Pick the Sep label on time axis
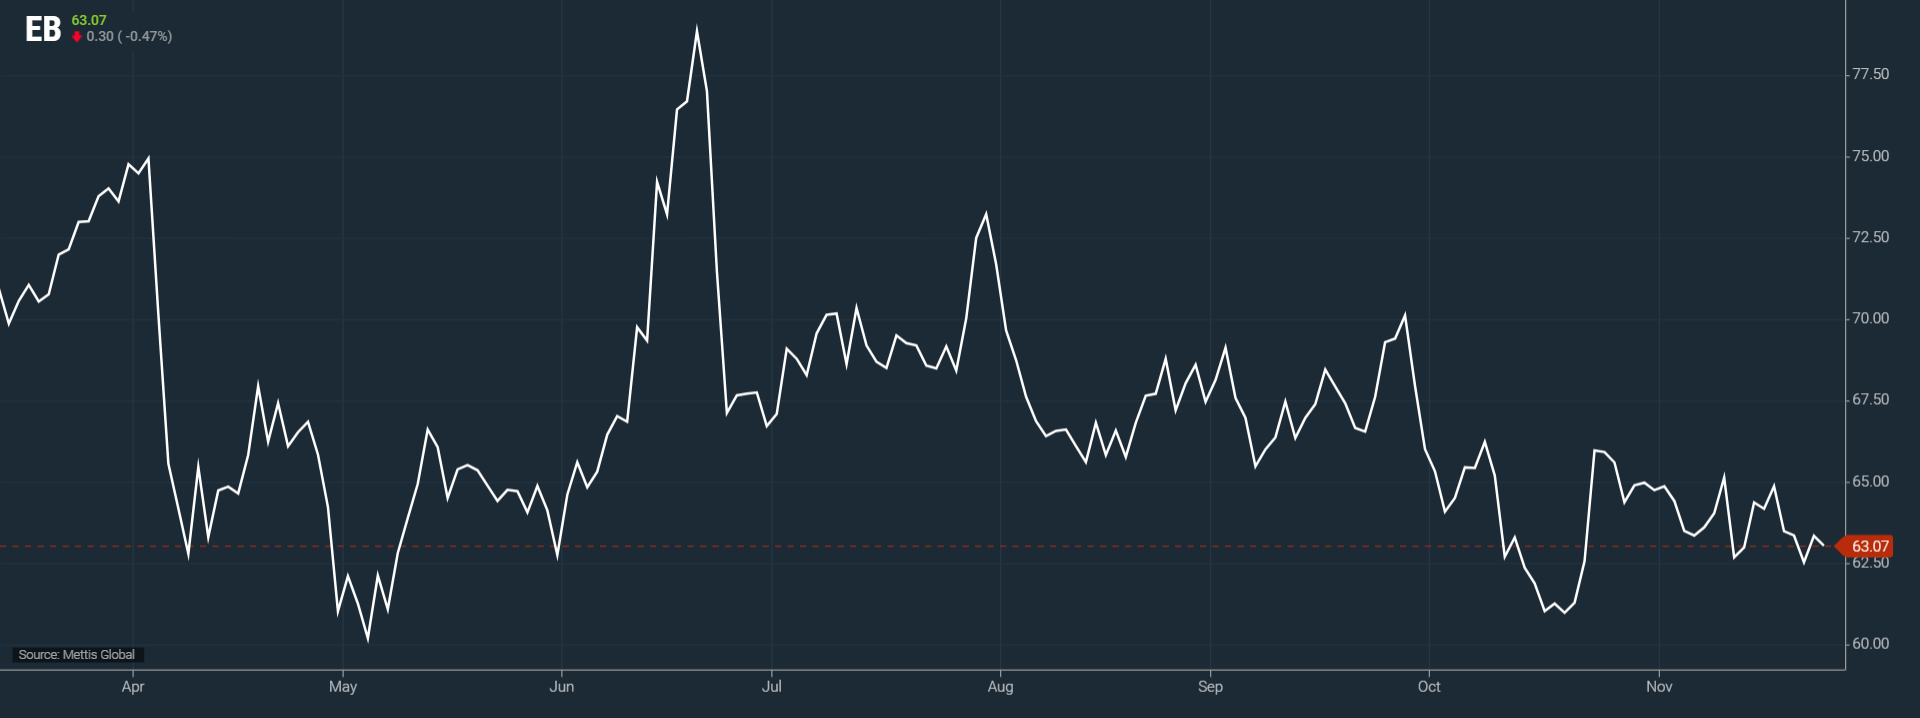 pos(1210,686)
